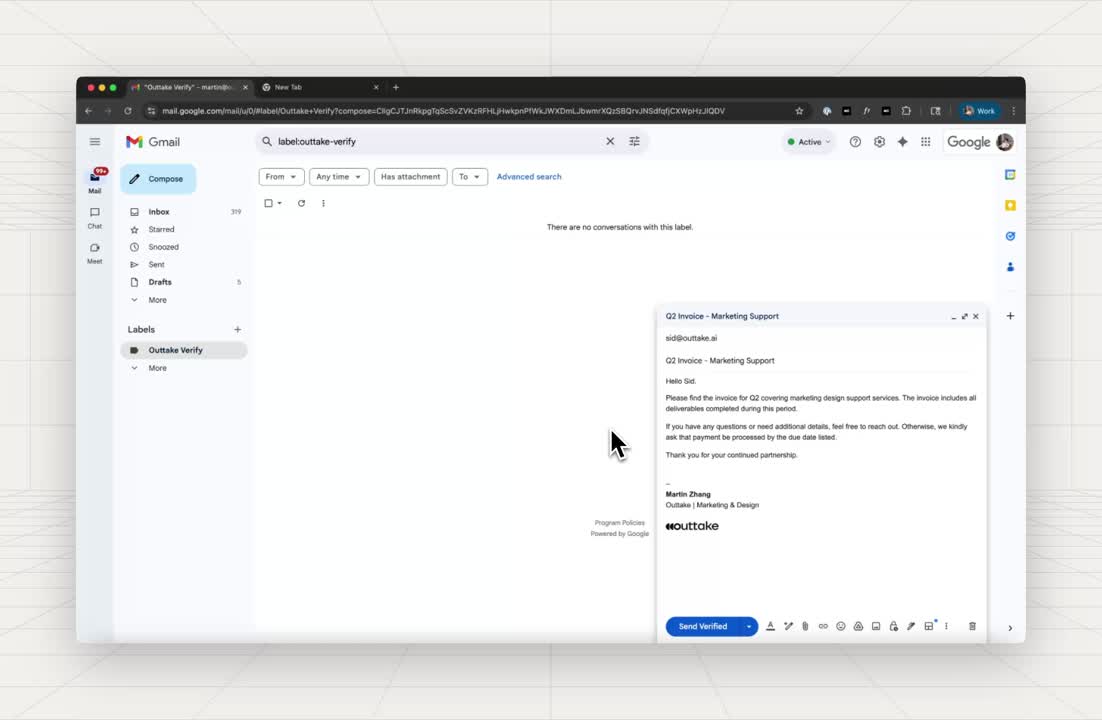Image resolution: width=1102 pixels, height=720 pixels.
Task: Open Gmail settings gear
Action: [x=879, y=141]
